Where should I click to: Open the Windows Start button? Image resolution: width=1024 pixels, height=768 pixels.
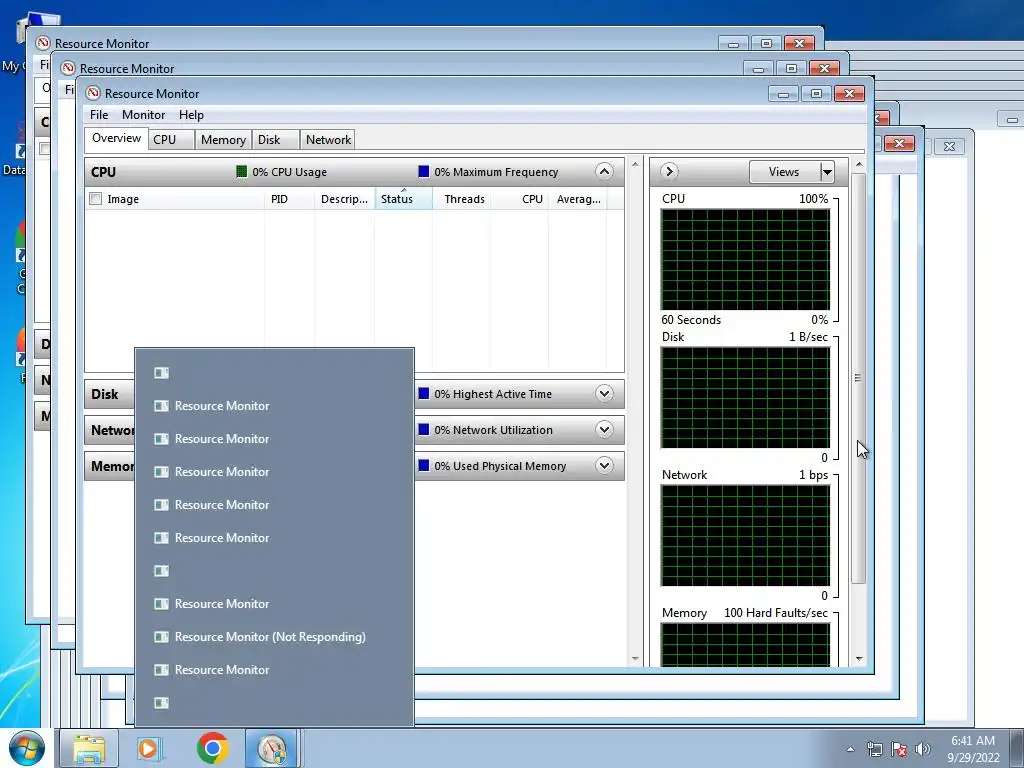[26, 748]
